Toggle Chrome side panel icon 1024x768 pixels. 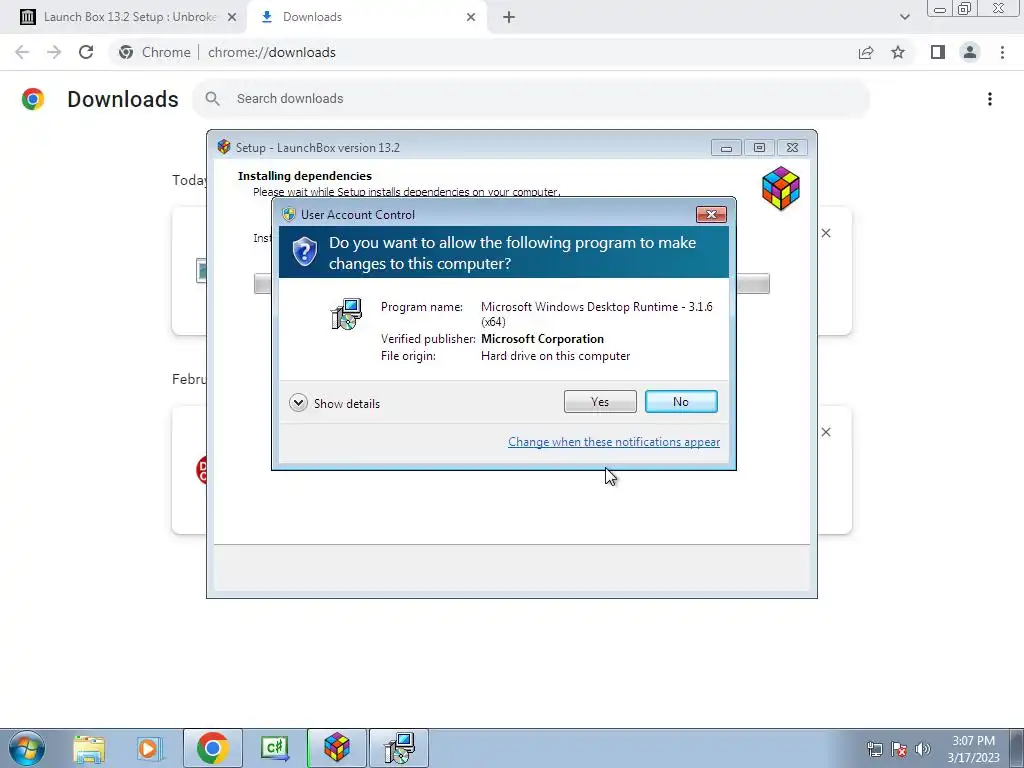[x=938, y=52]
